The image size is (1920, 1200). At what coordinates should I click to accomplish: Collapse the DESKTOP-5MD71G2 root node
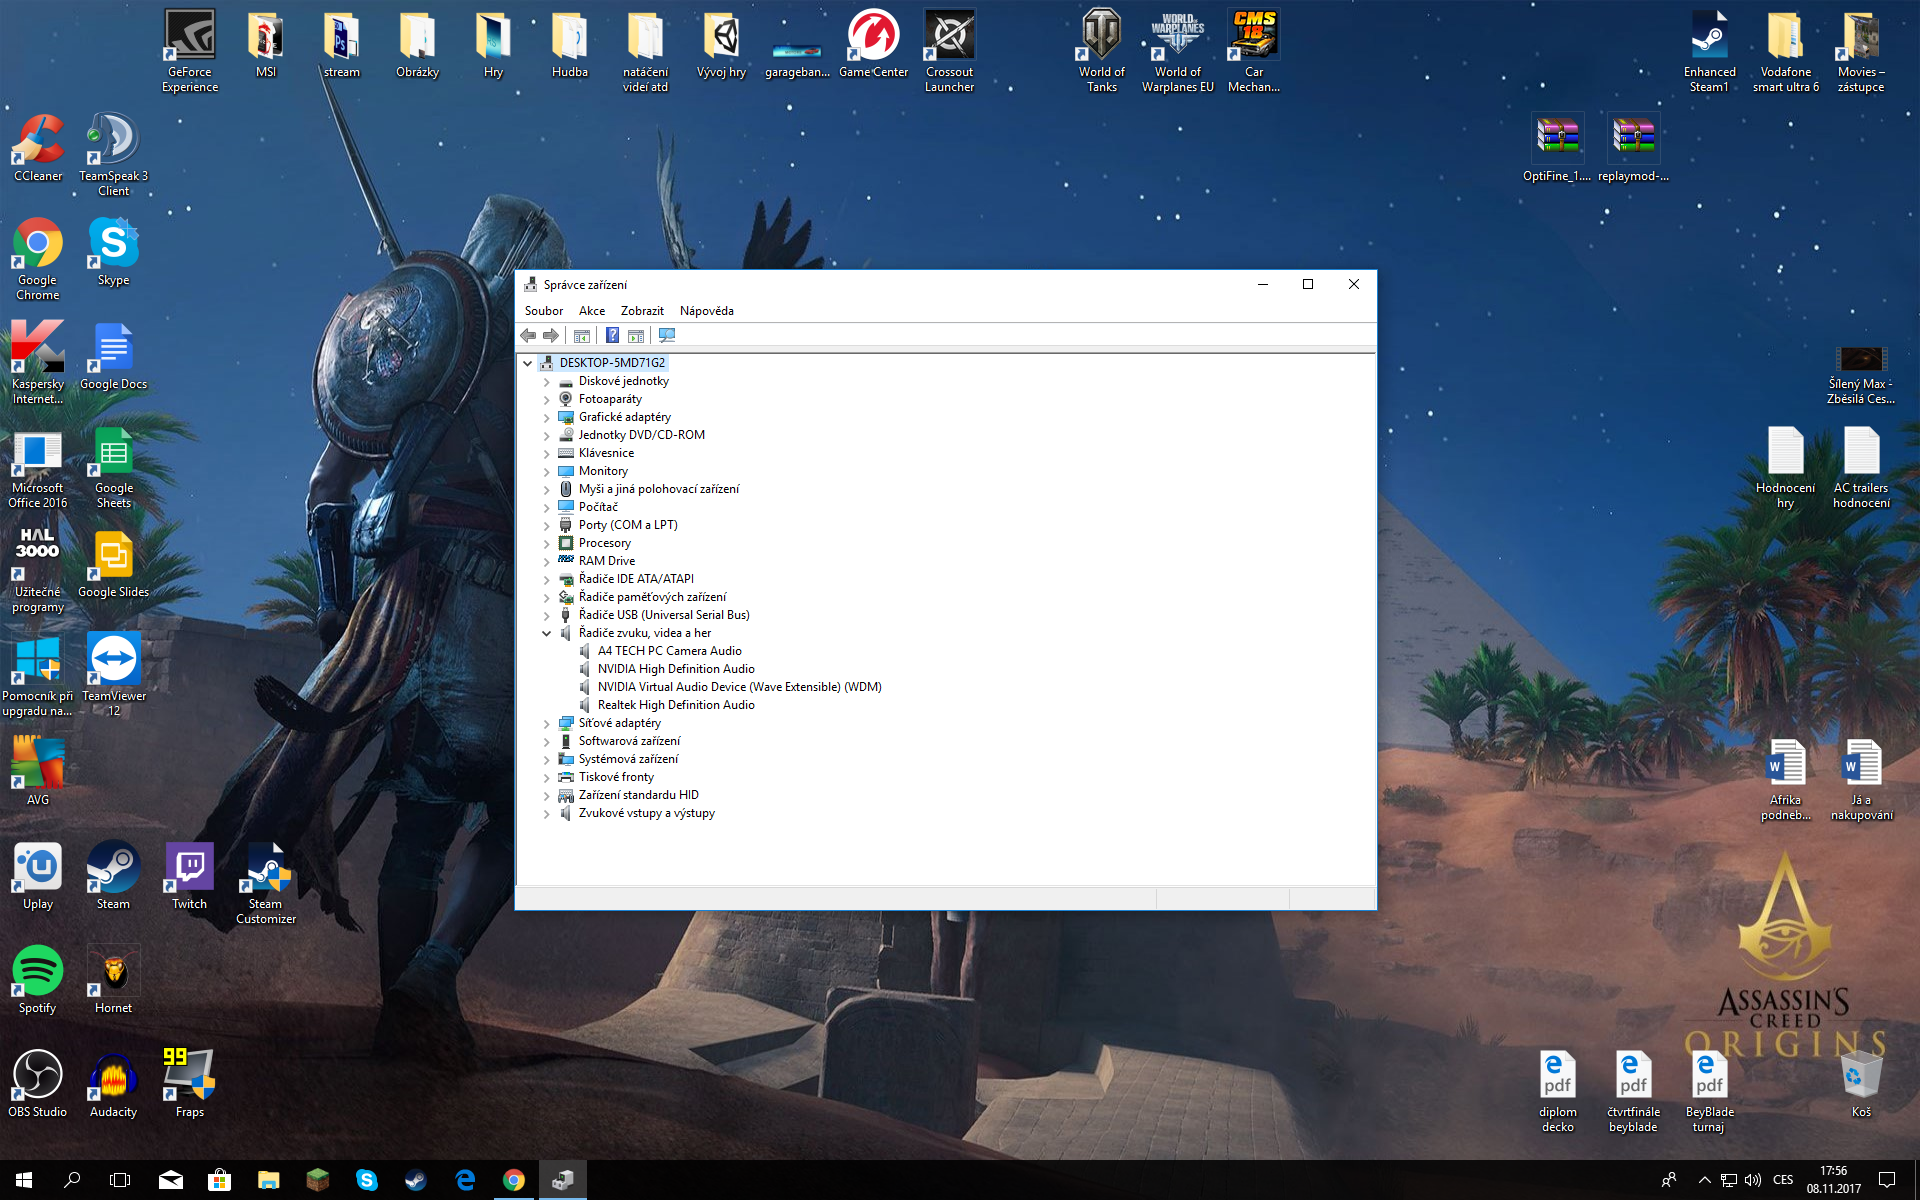point(528,363)
